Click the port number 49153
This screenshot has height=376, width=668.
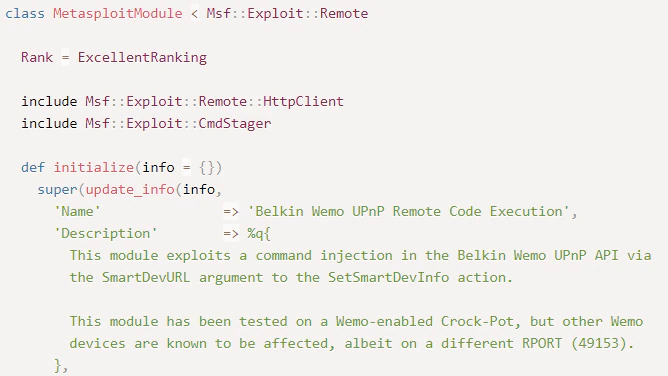point(599,344)
